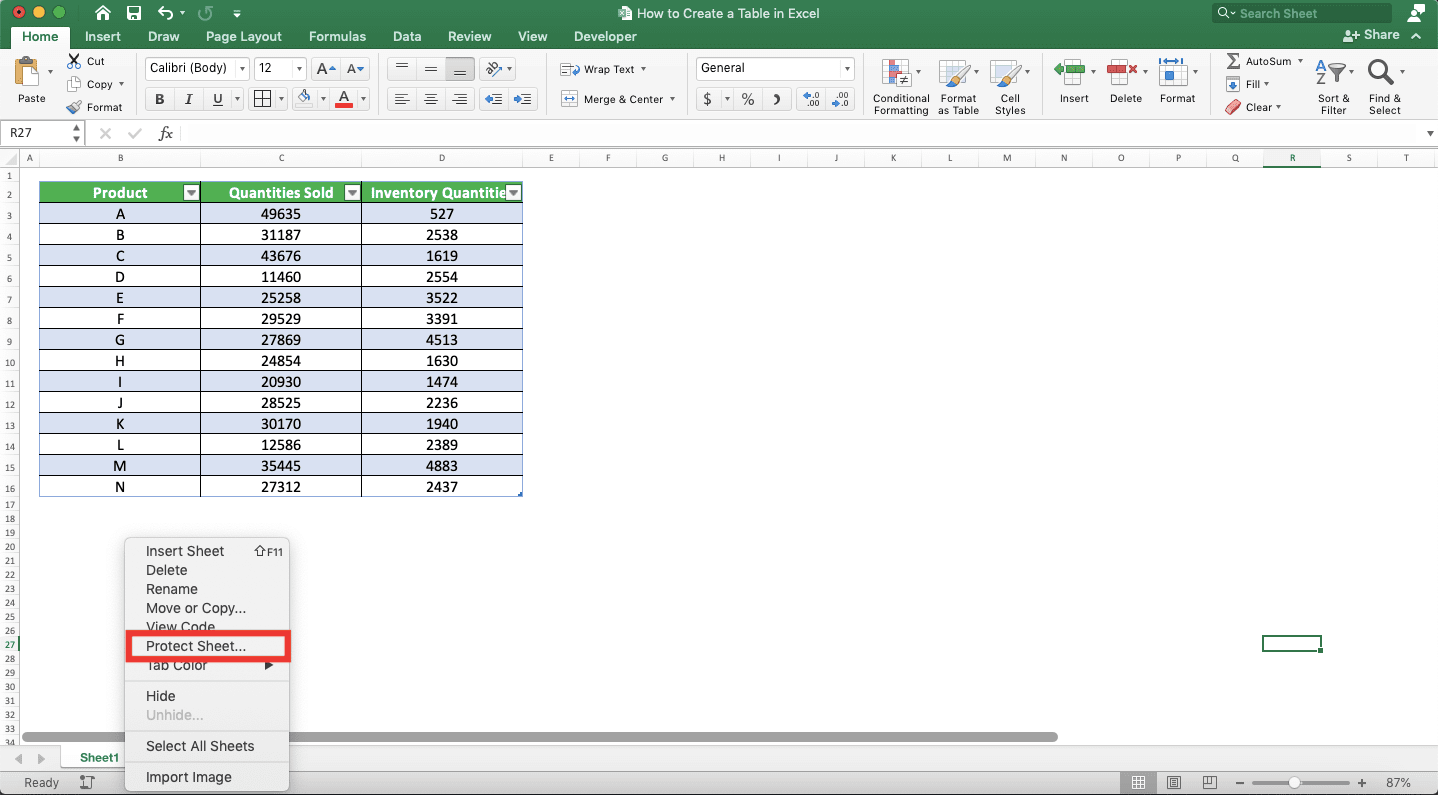Screen dimensions: 1438x795
Task: Click the Copy icon
Action: point(73,85)
